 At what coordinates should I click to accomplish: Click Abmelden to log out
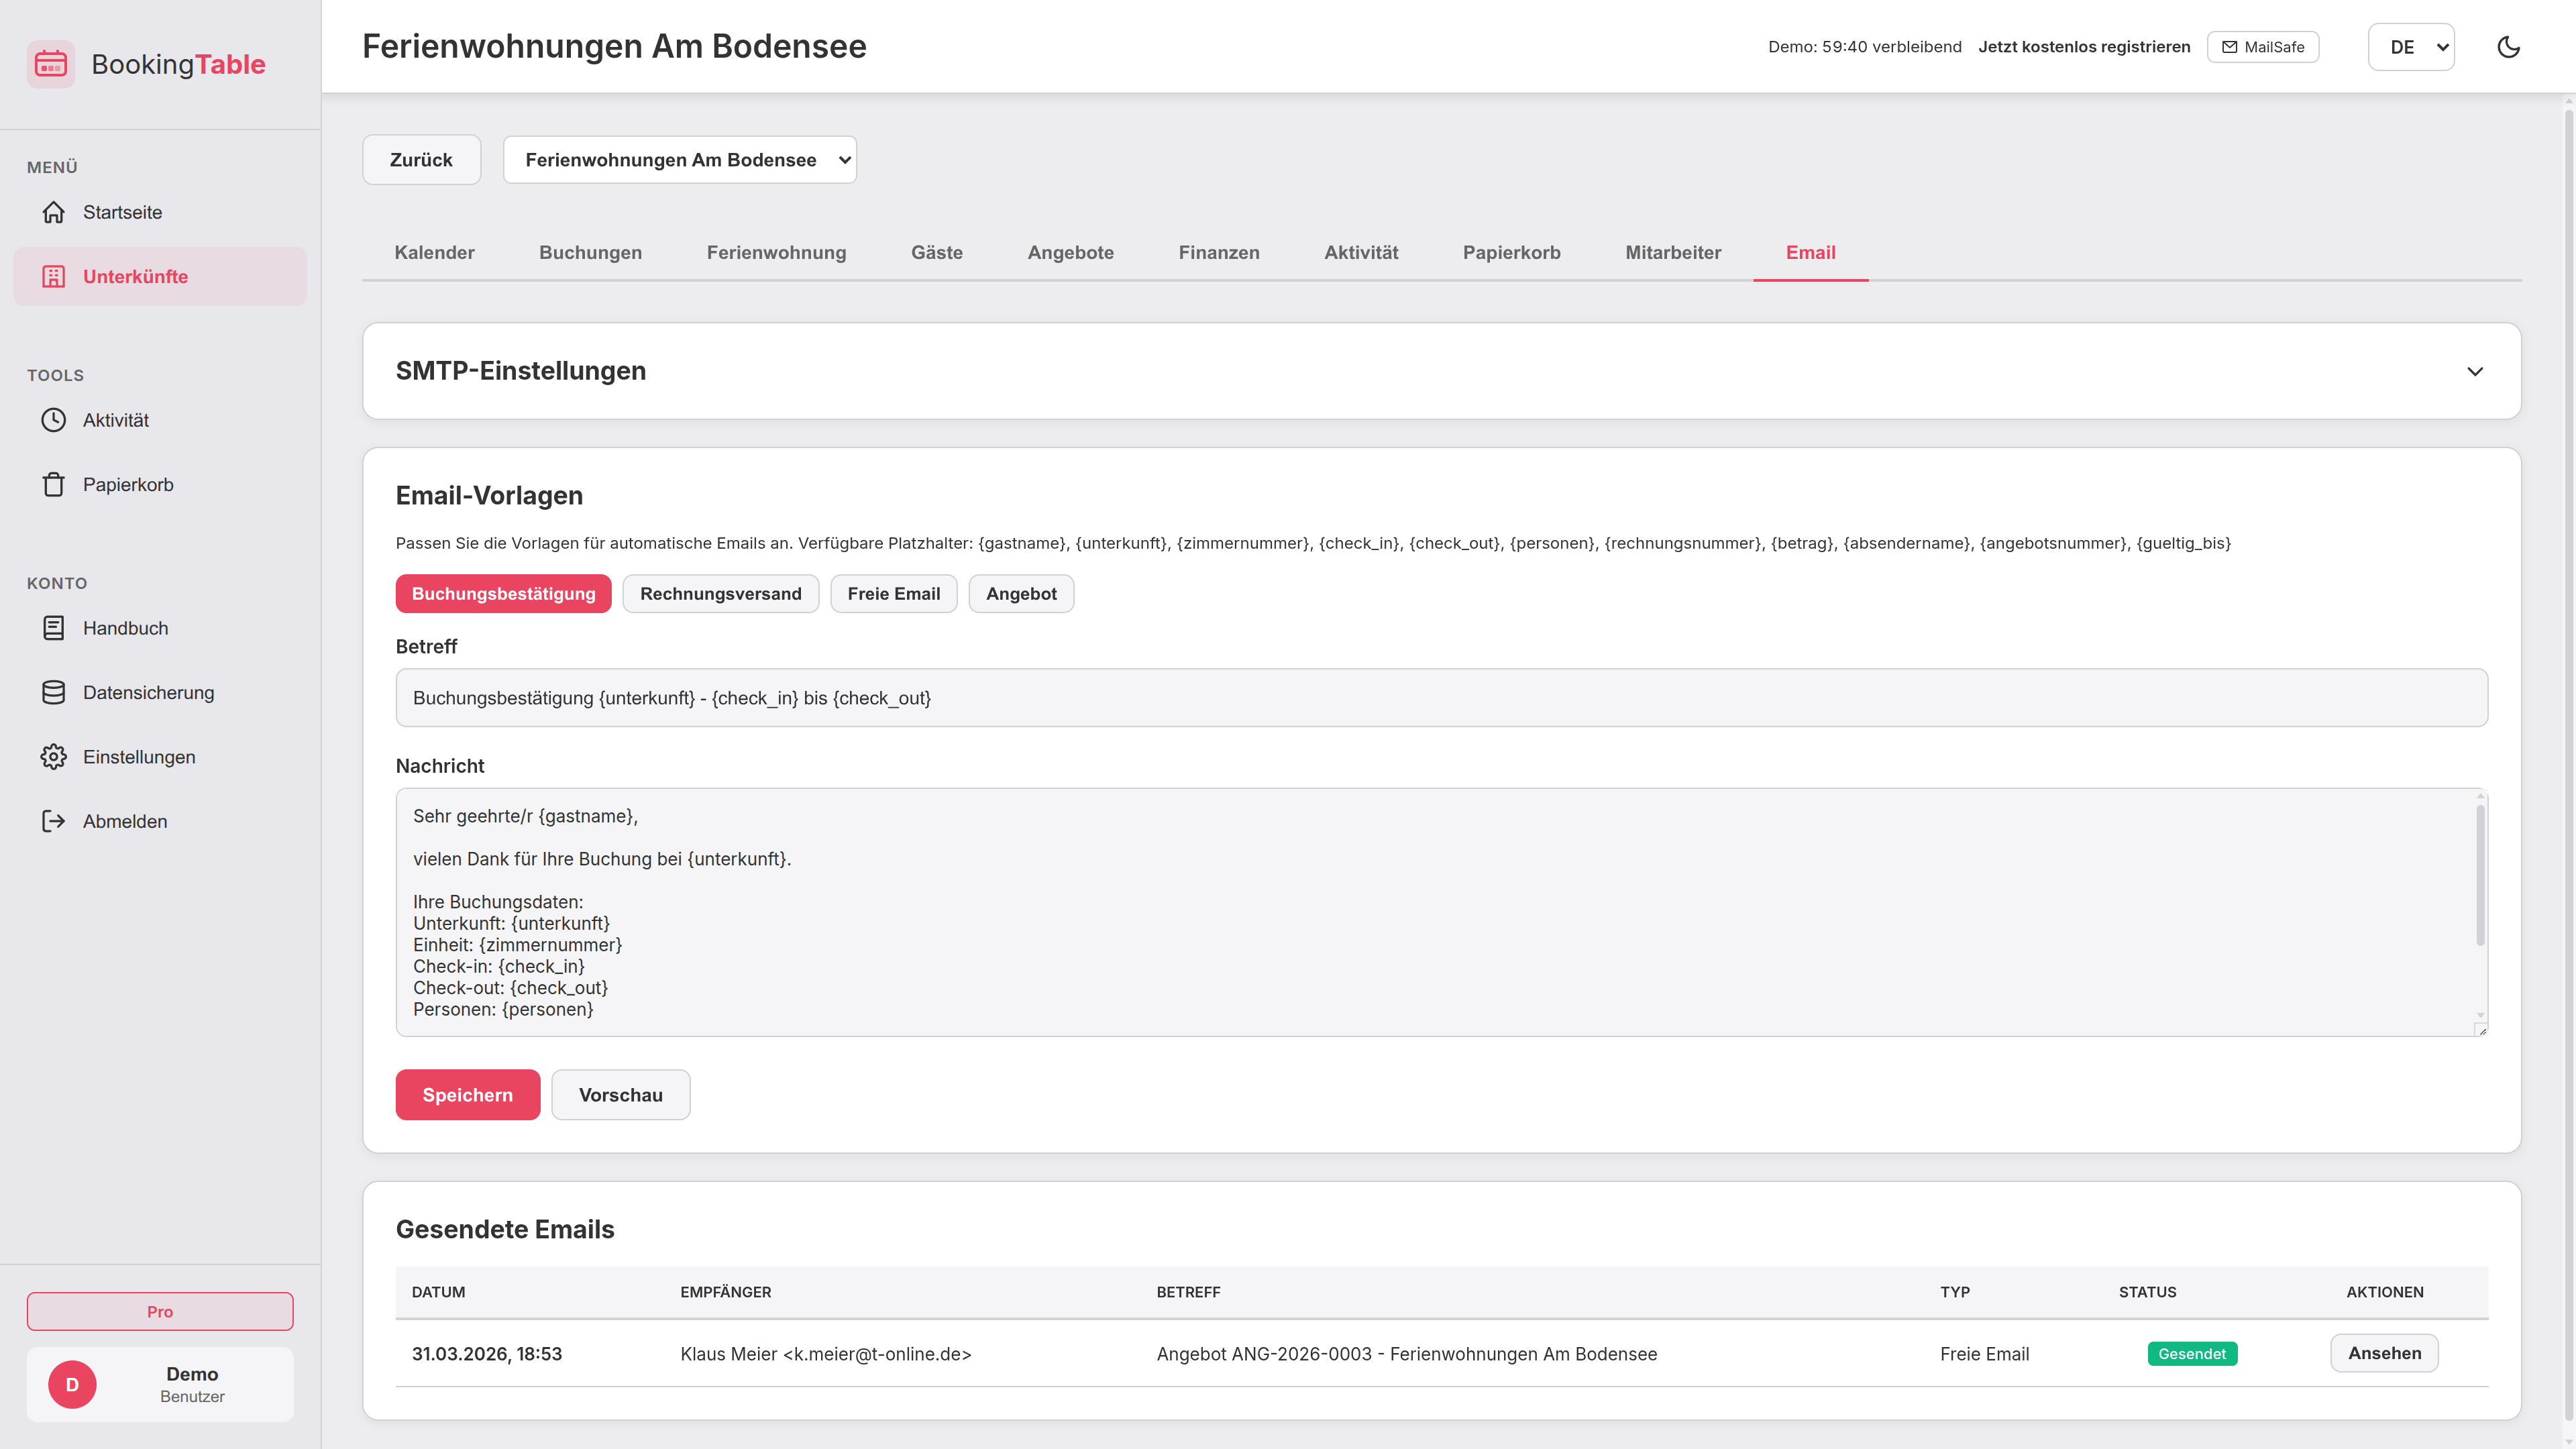160,821
